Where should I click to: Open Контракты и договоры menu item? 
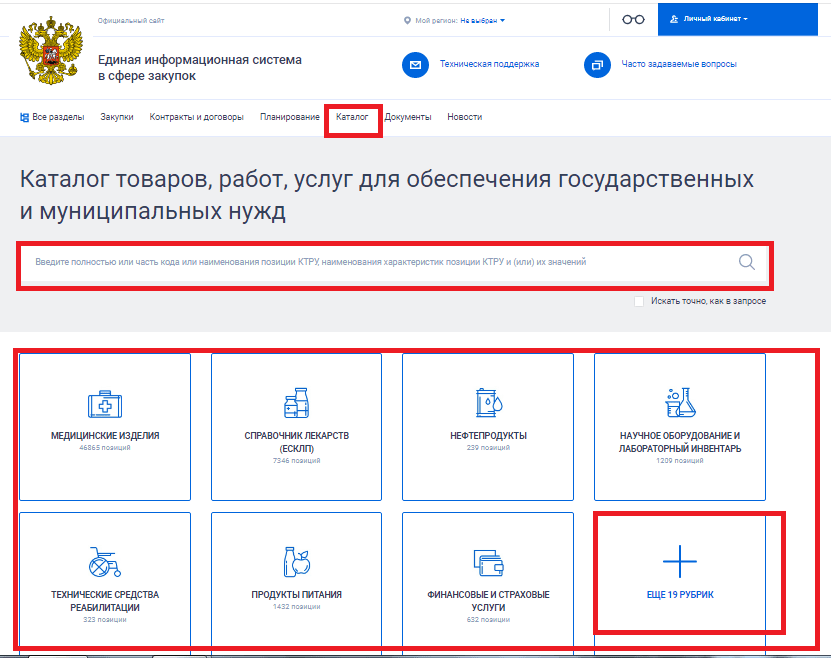[196, 117]
